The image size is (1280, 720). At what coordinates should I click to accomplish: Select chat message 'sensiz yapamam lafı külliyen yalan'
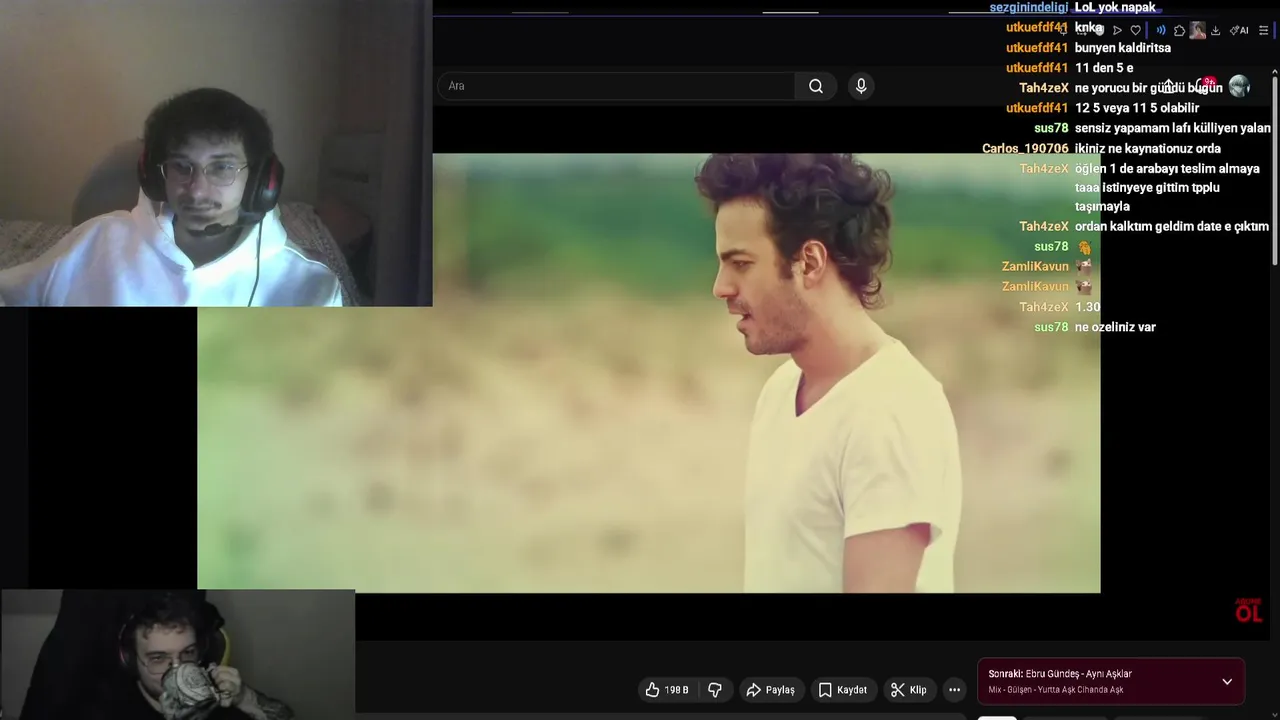1173,128
